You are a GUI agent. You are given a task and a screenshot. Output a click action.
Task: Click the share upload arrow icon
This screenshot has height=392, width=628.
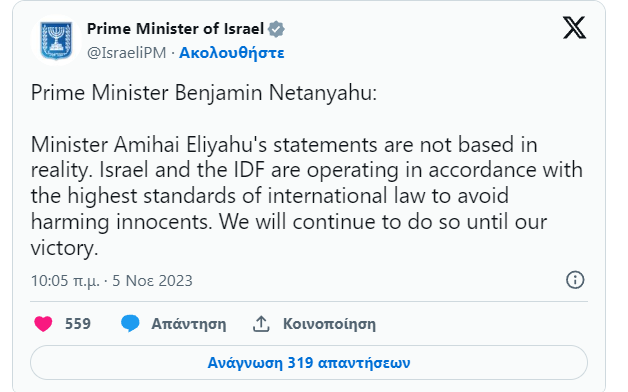pyautogui.click(x=261, y=324)
